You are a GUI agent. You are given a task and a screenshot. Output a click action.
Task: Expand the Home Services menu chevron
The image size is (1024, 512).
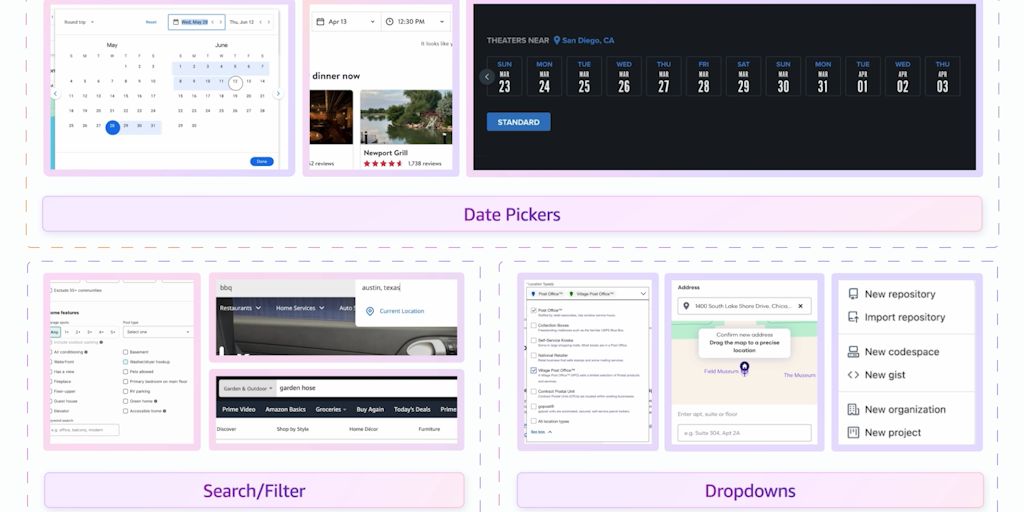pyautogui.click(x=321, y=308)
